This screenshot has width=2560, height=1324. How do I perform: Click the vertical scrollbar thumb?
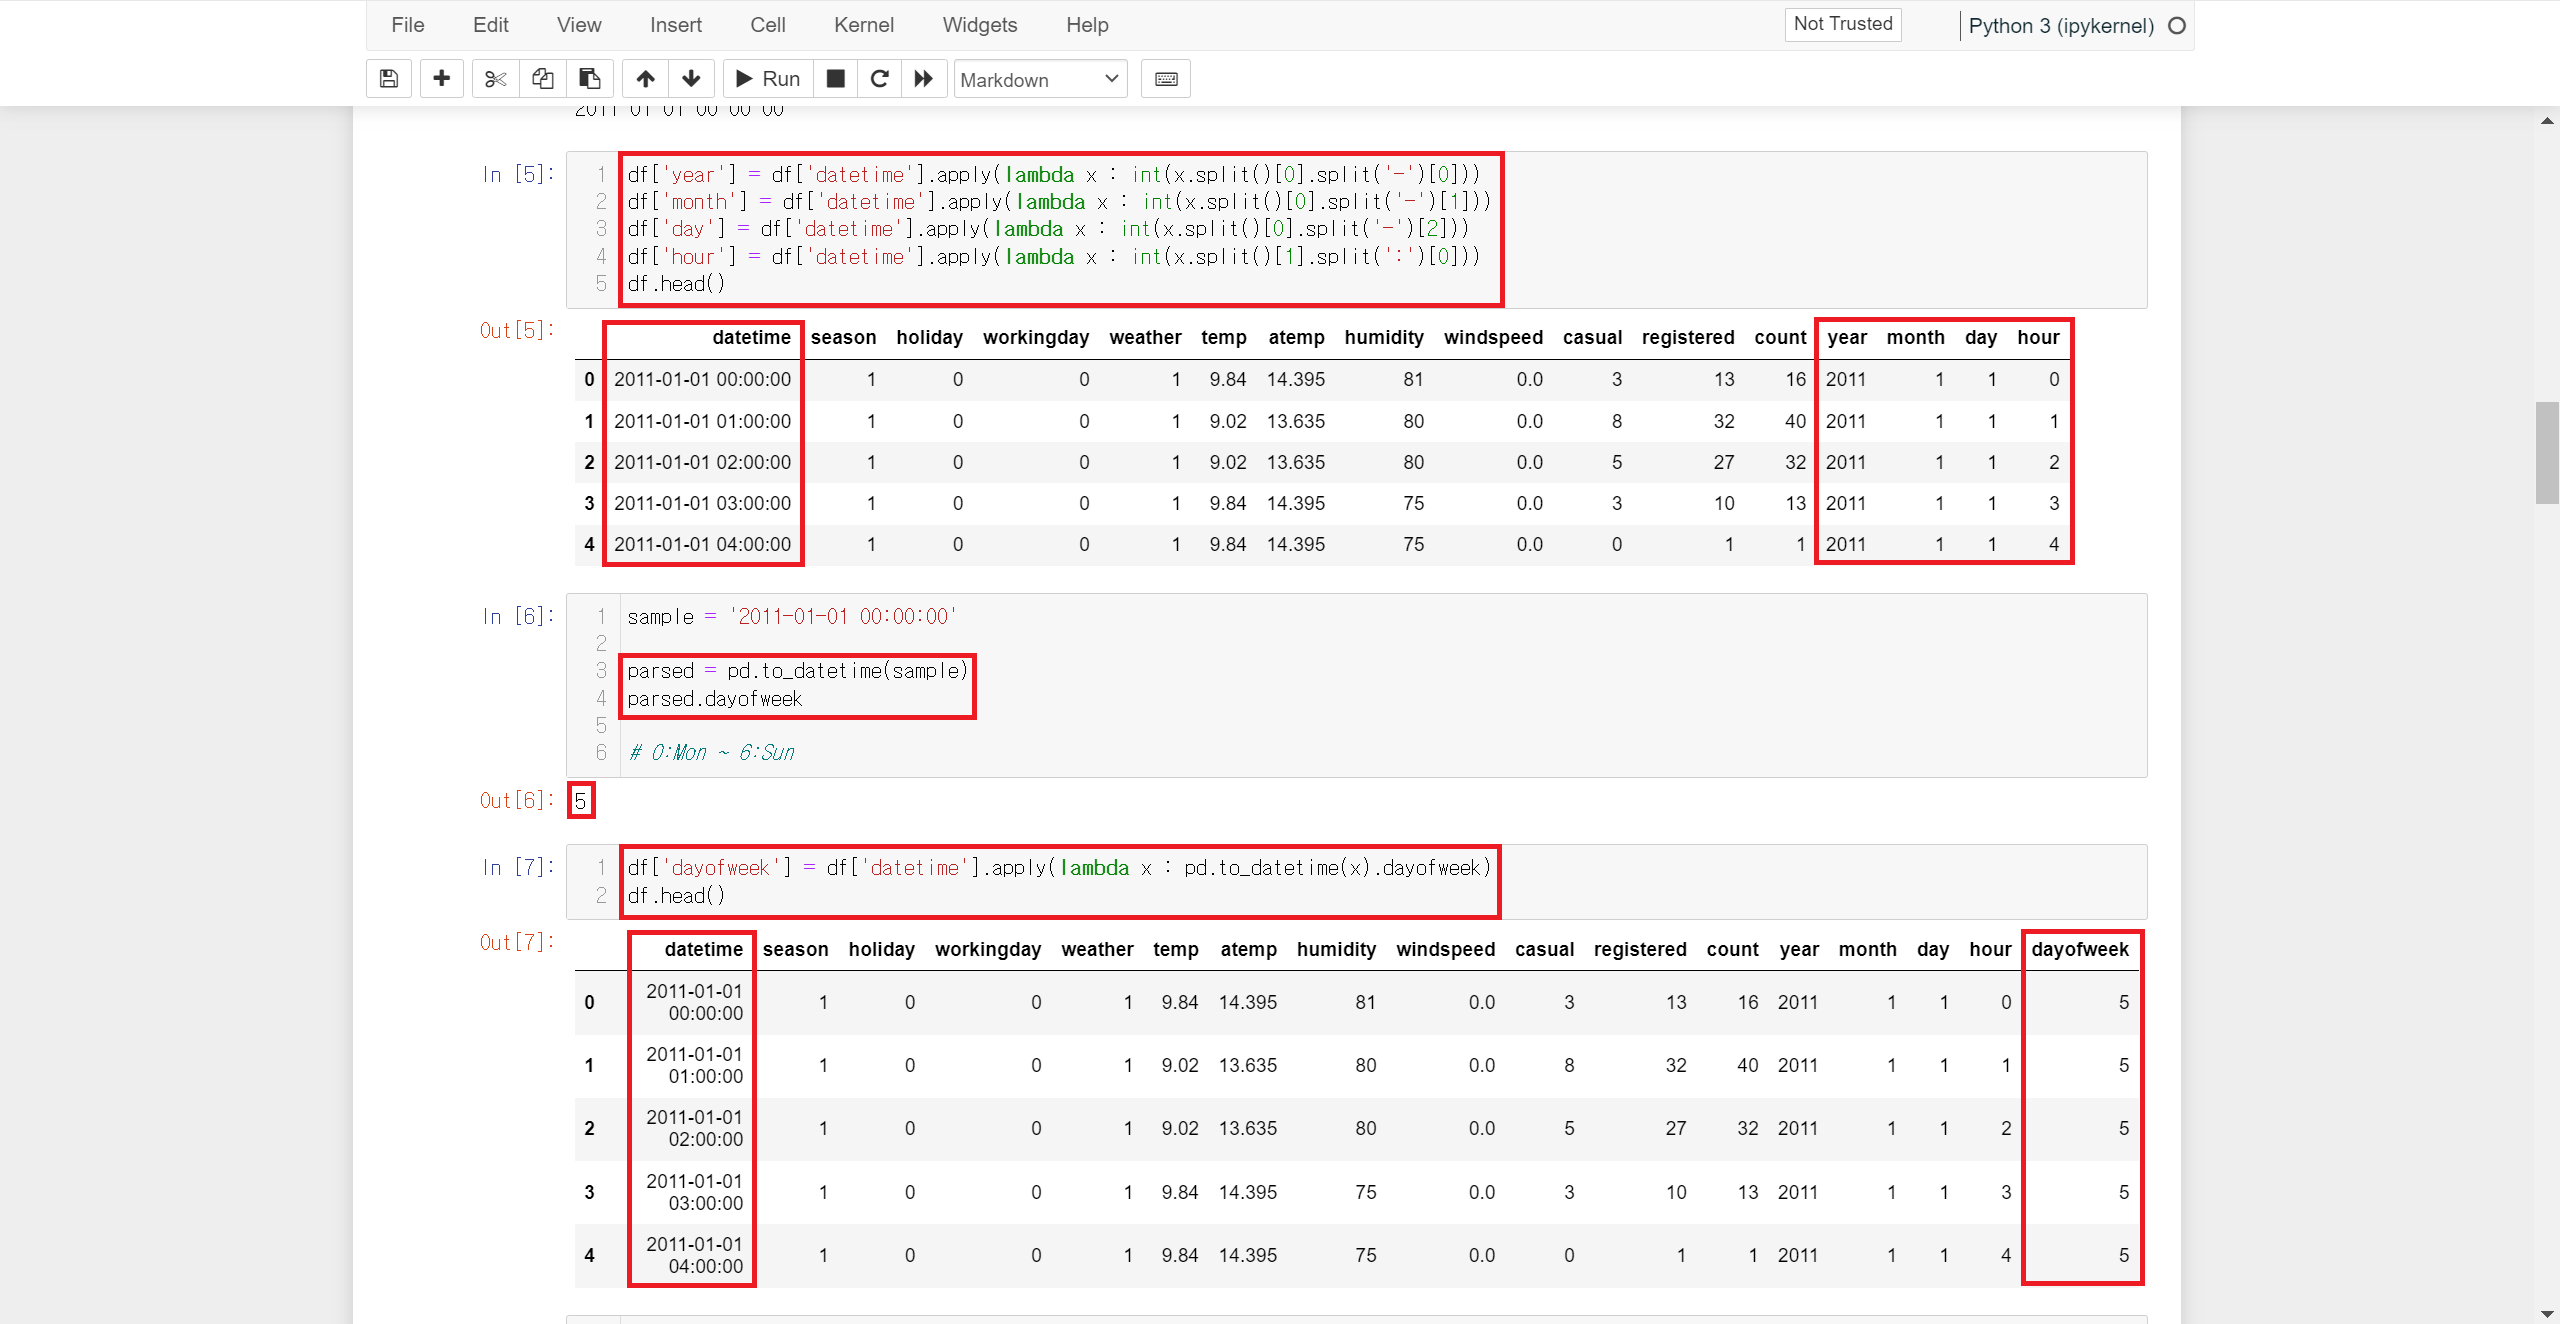(x=2547, y=452)
